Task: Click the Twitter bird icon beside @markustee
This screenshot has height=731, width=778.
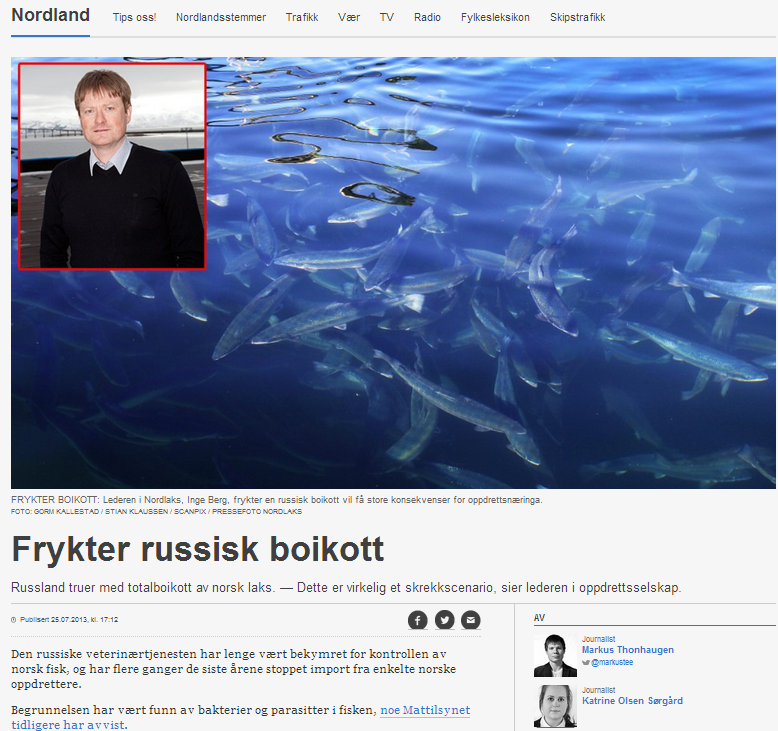Action: click(x=585, y=663)
